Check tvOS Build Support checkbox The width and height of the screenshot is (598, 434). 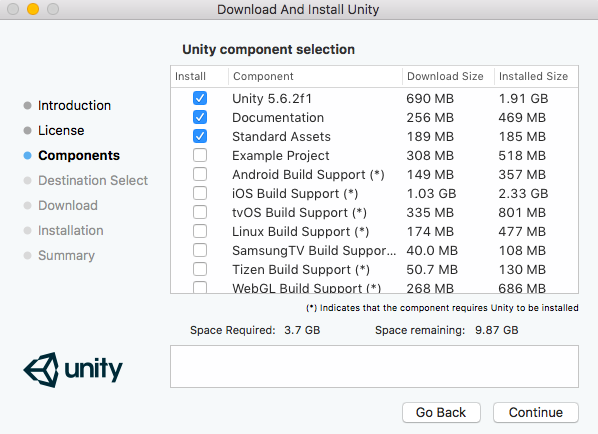(200, 212)
